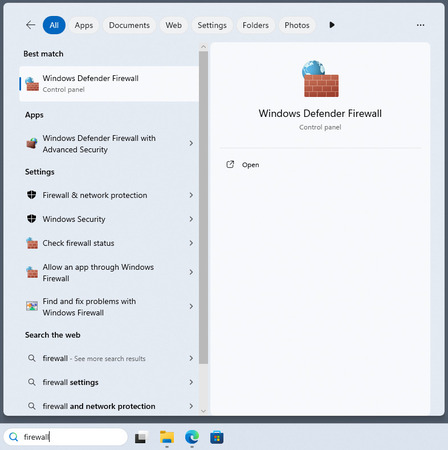Expand Firewall & network protection chevron

tap(191, 195)
